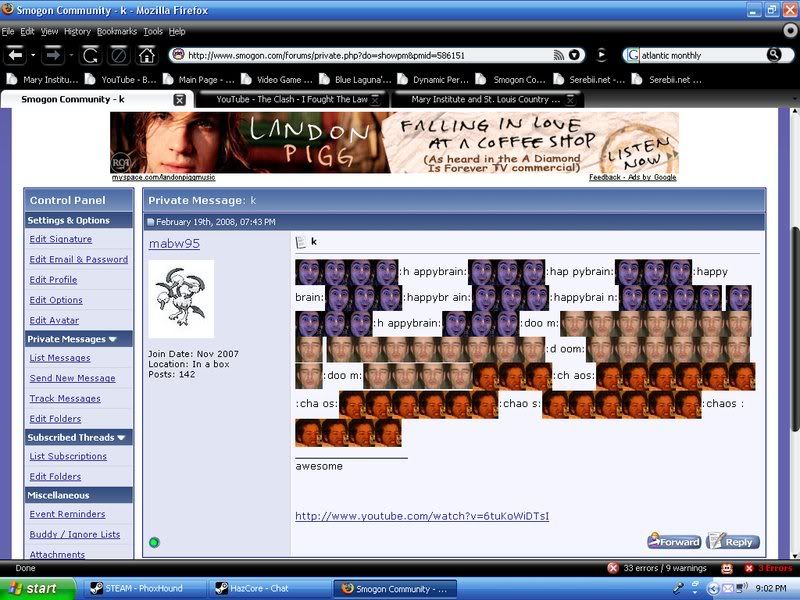
Task: Open the Send New Message link
Action: 72,378
